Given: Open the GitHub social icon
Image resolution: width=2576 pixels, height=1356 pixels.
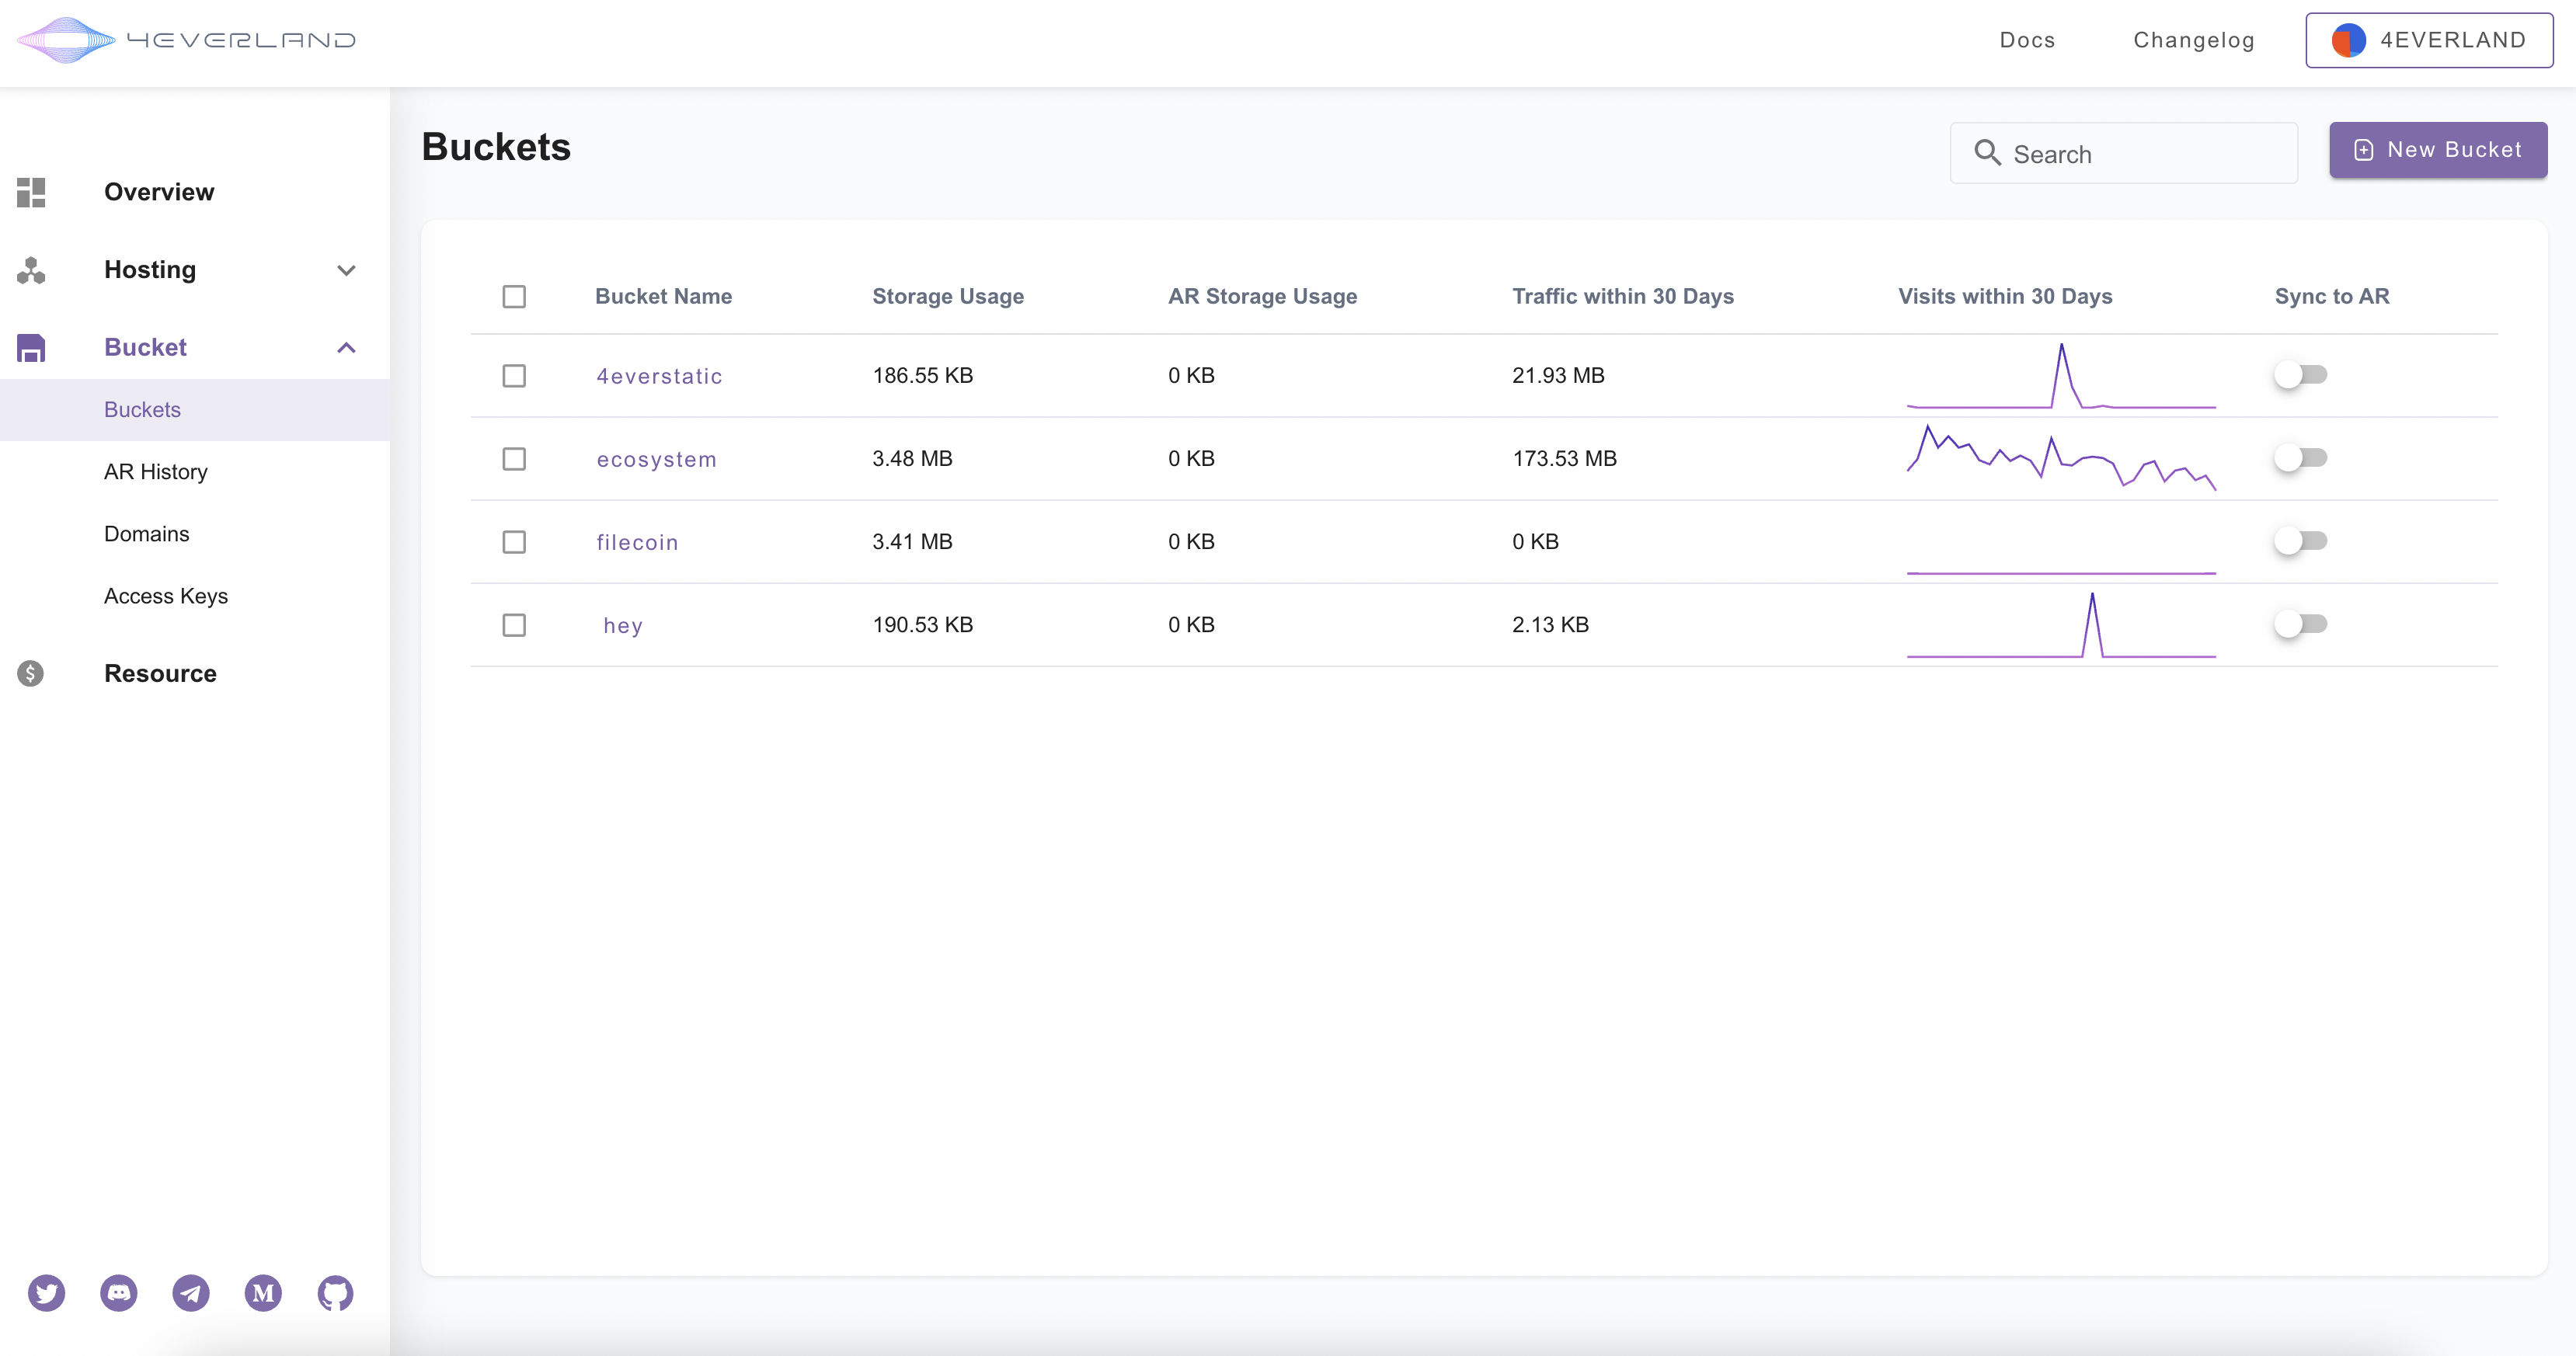Looking at the screenshot, I should pos(335,1293).
